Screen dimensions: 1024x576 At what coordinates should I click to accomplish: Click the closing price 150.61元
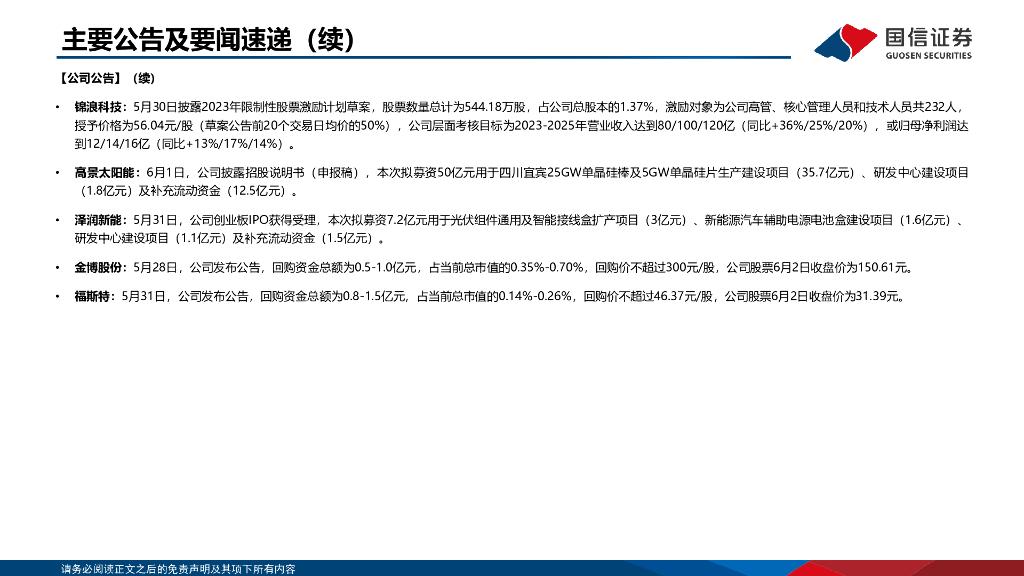[883, 268]
